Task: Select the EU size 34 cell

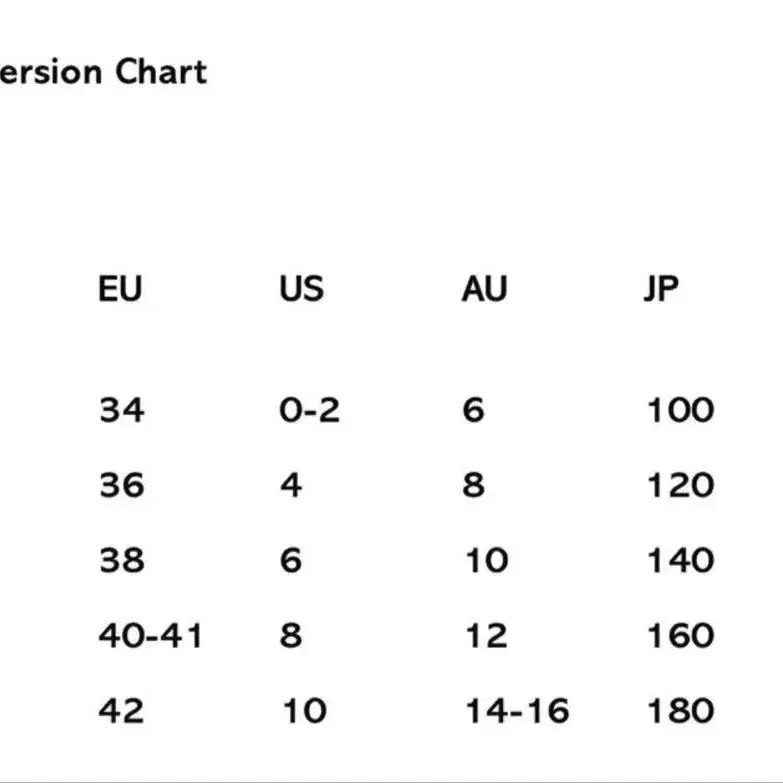Action: pyautogui.click(x=122, y=410)
